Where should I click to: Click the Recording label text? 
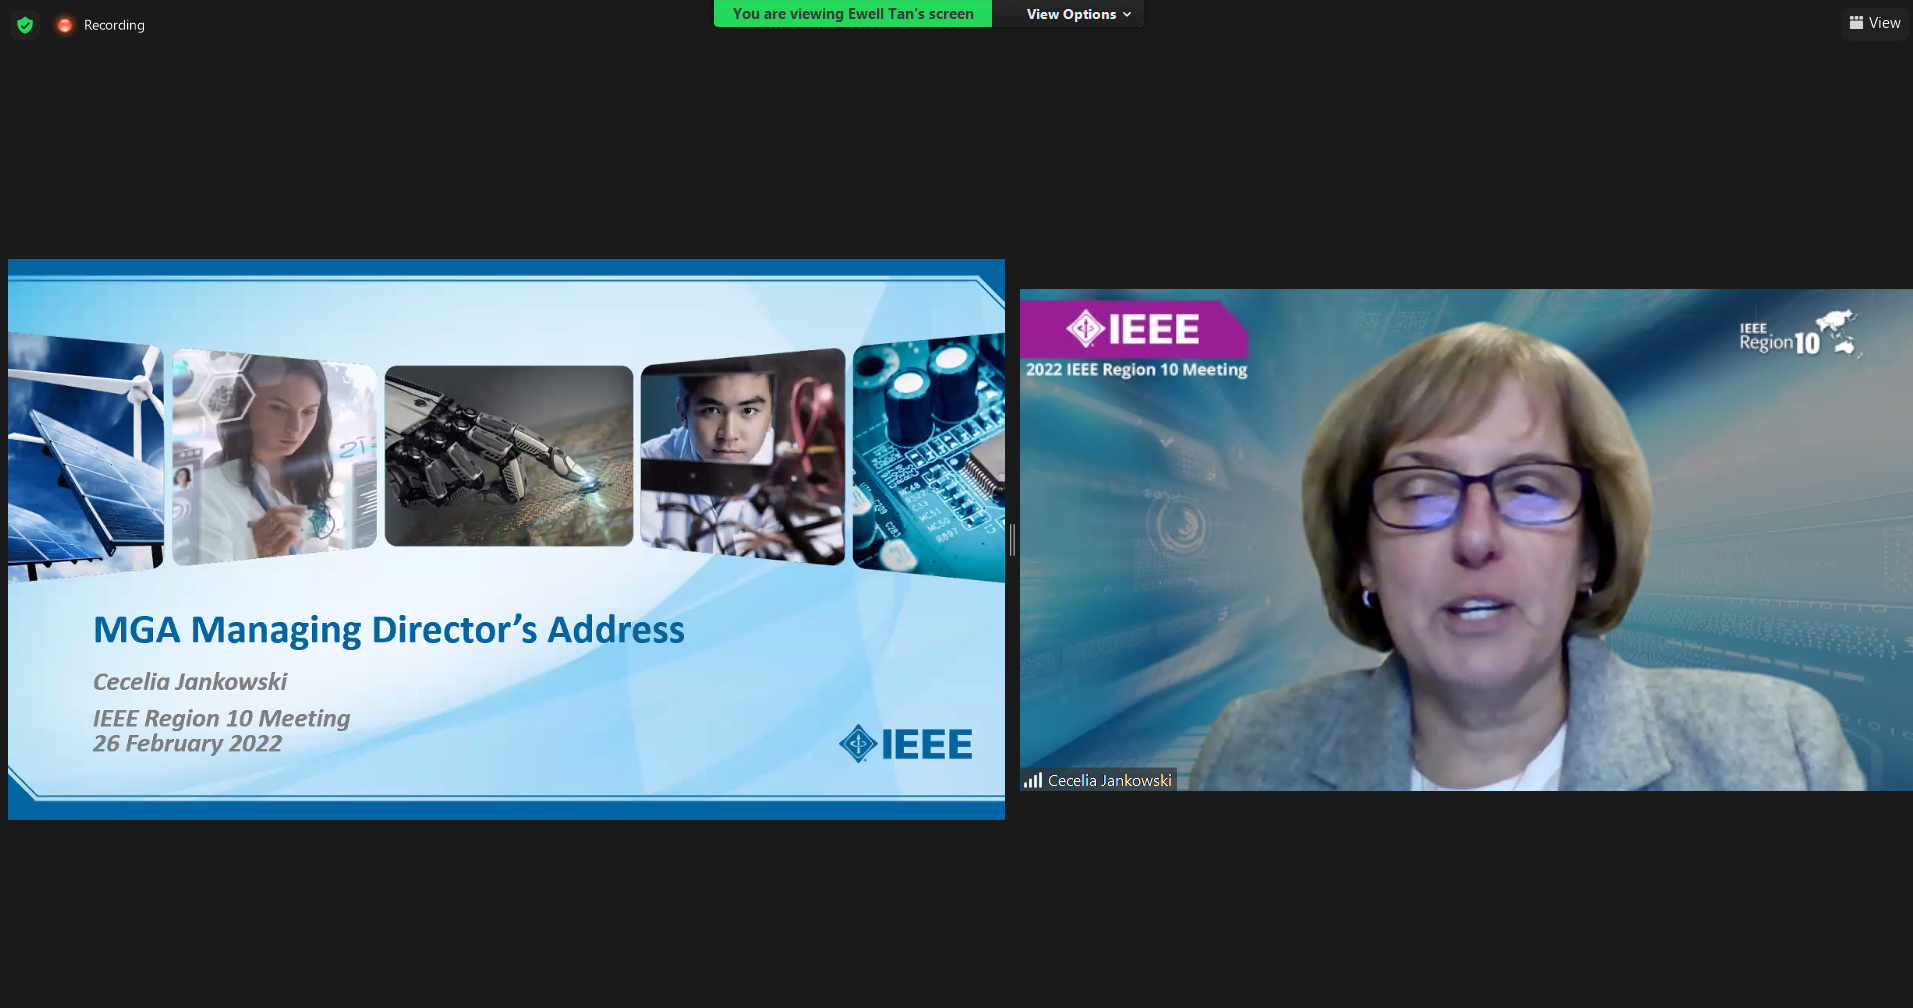coord(114,25)
